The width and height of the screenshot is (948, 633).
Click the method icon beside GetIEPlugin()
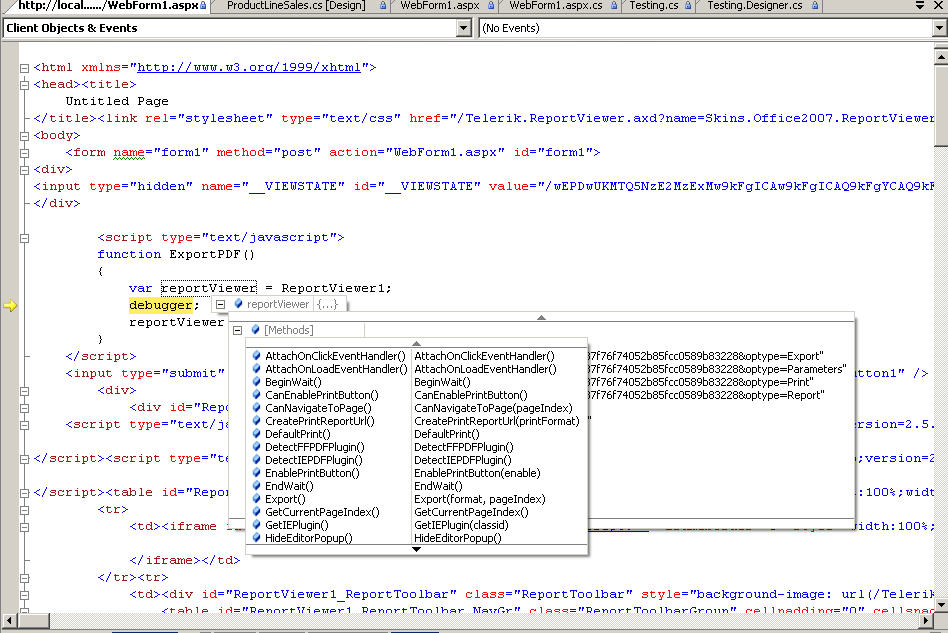(x=256, y=525)
